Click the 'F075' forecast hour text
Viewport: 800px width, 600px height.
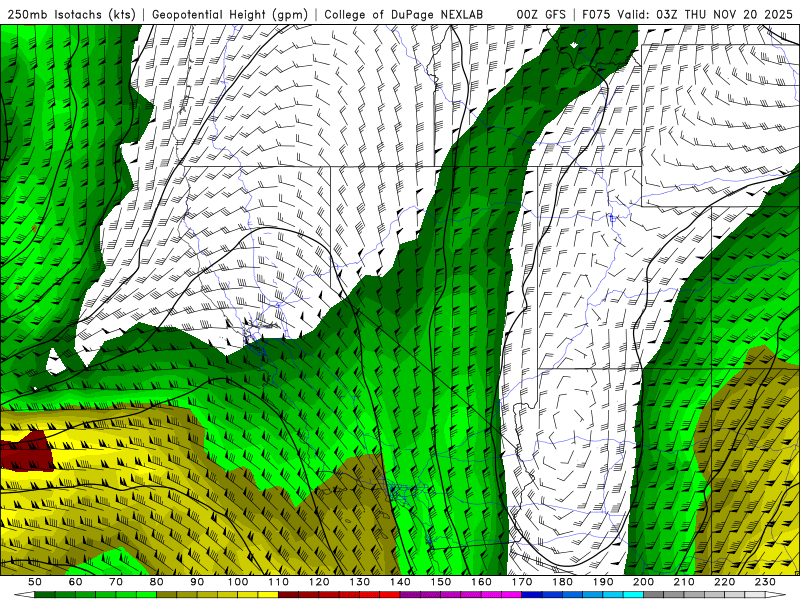click(596, 14)
